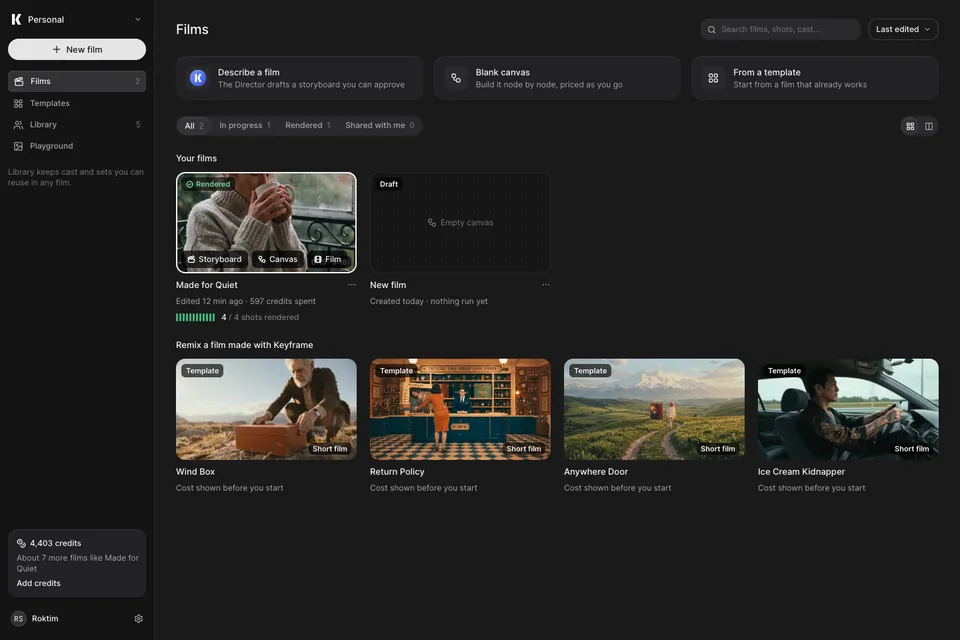
Task: Expand the Personal workspace switcher
Action: (x=77, y=20)
